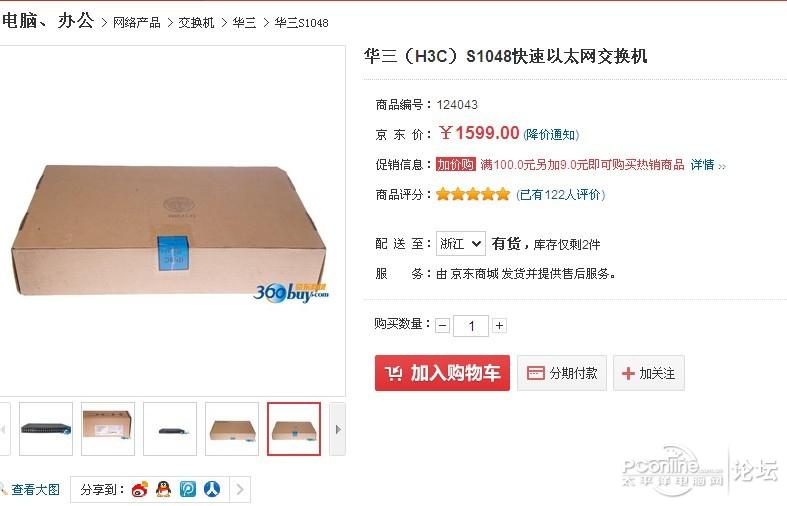787x506 pixels.
Task: Open the 122 customer reviews link
Action: (561, 194)
